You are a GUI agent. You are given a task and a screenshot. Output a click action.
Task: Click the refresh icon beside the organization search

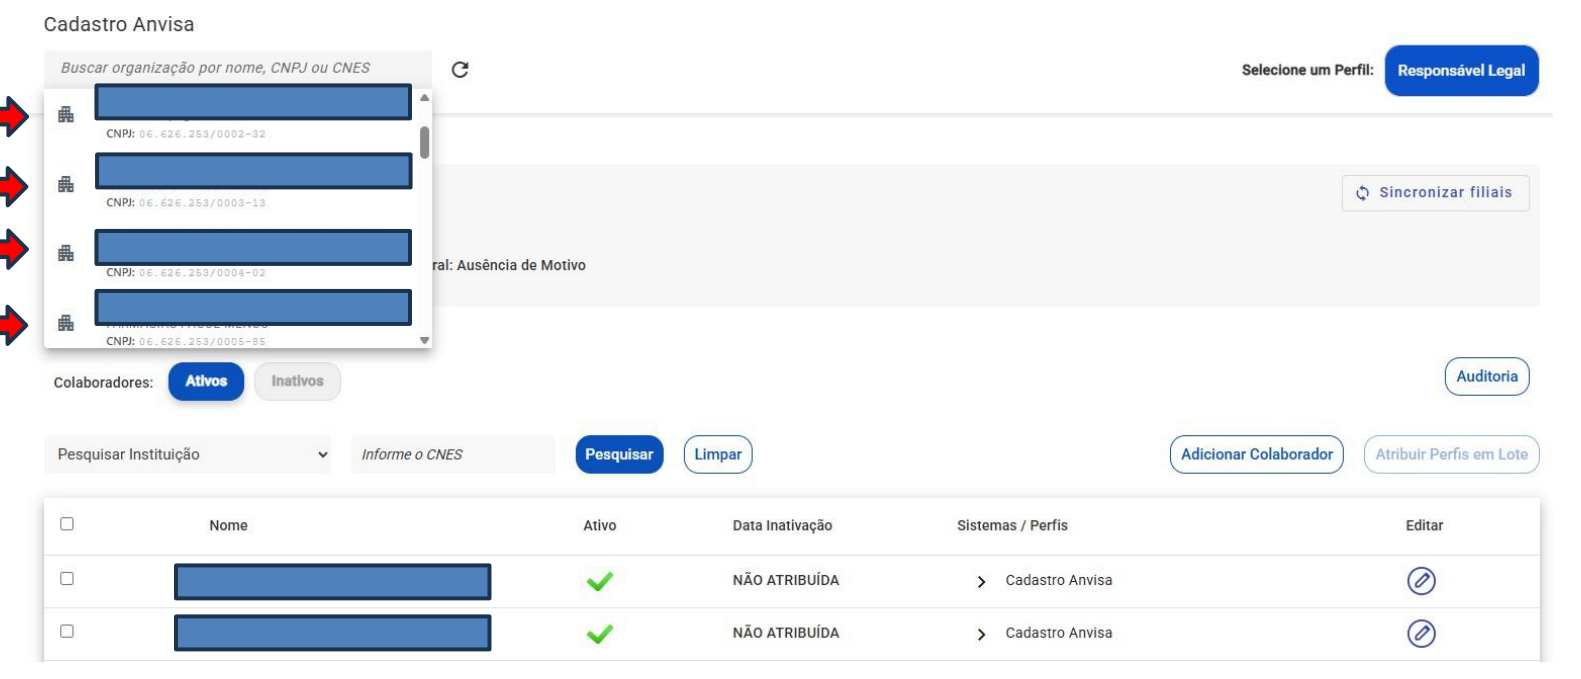coord(460,69)
